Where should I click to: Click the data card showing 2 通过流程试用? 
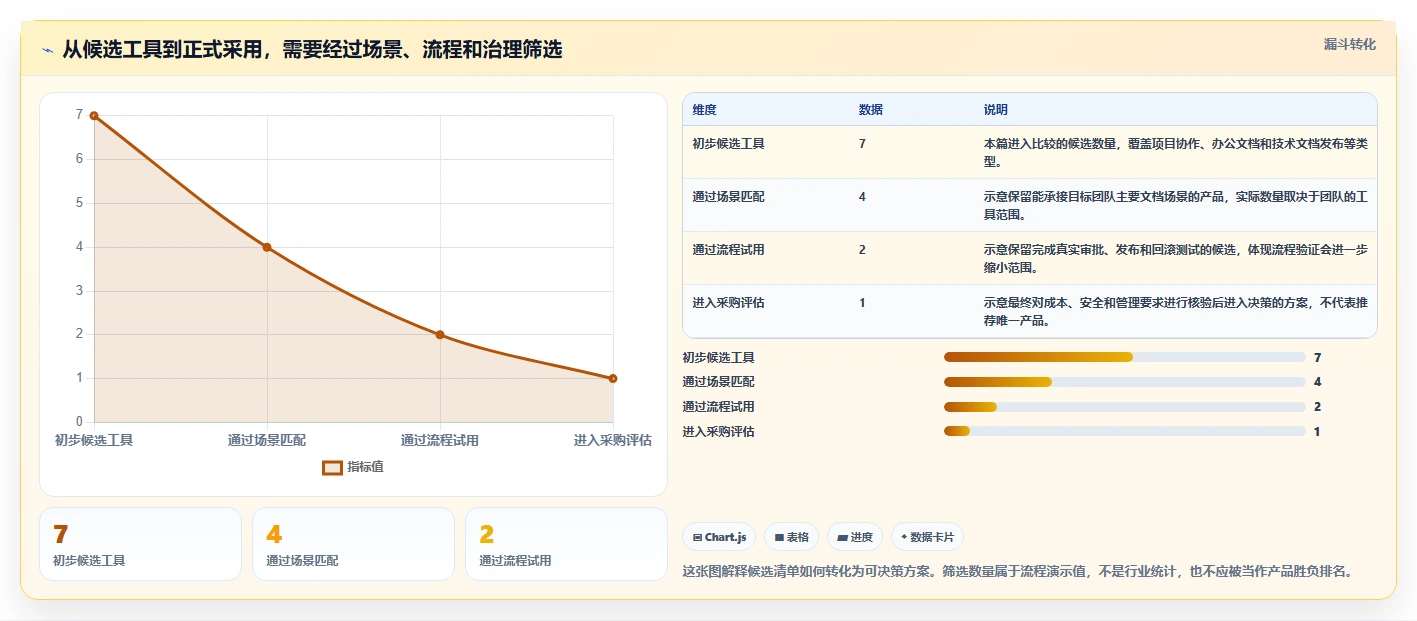point(566,544)
